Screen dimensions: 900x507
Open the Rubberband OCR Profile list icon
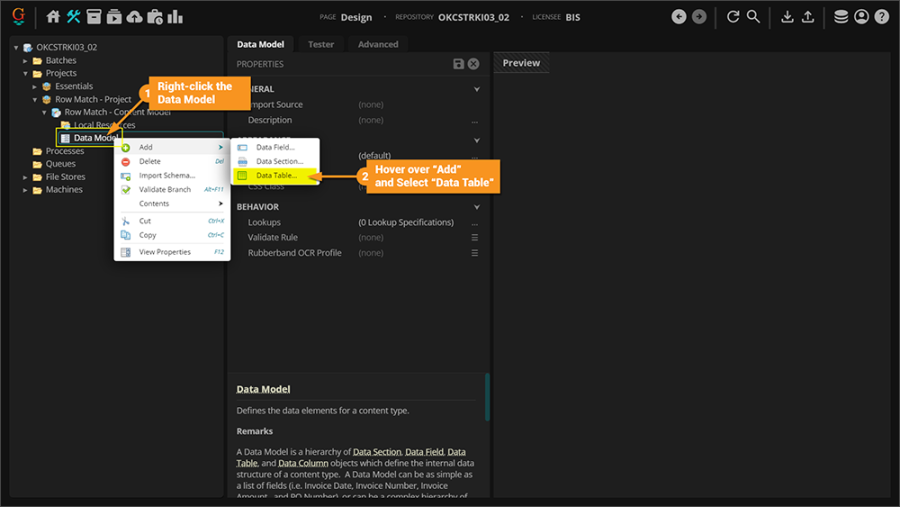(x=475, y=253)
